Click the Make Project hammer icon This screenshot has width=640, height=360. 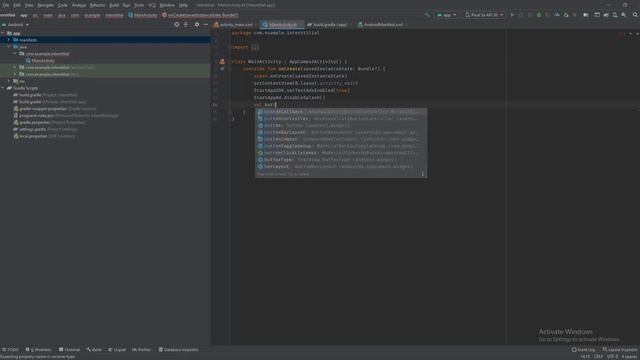tap(427, 15)
